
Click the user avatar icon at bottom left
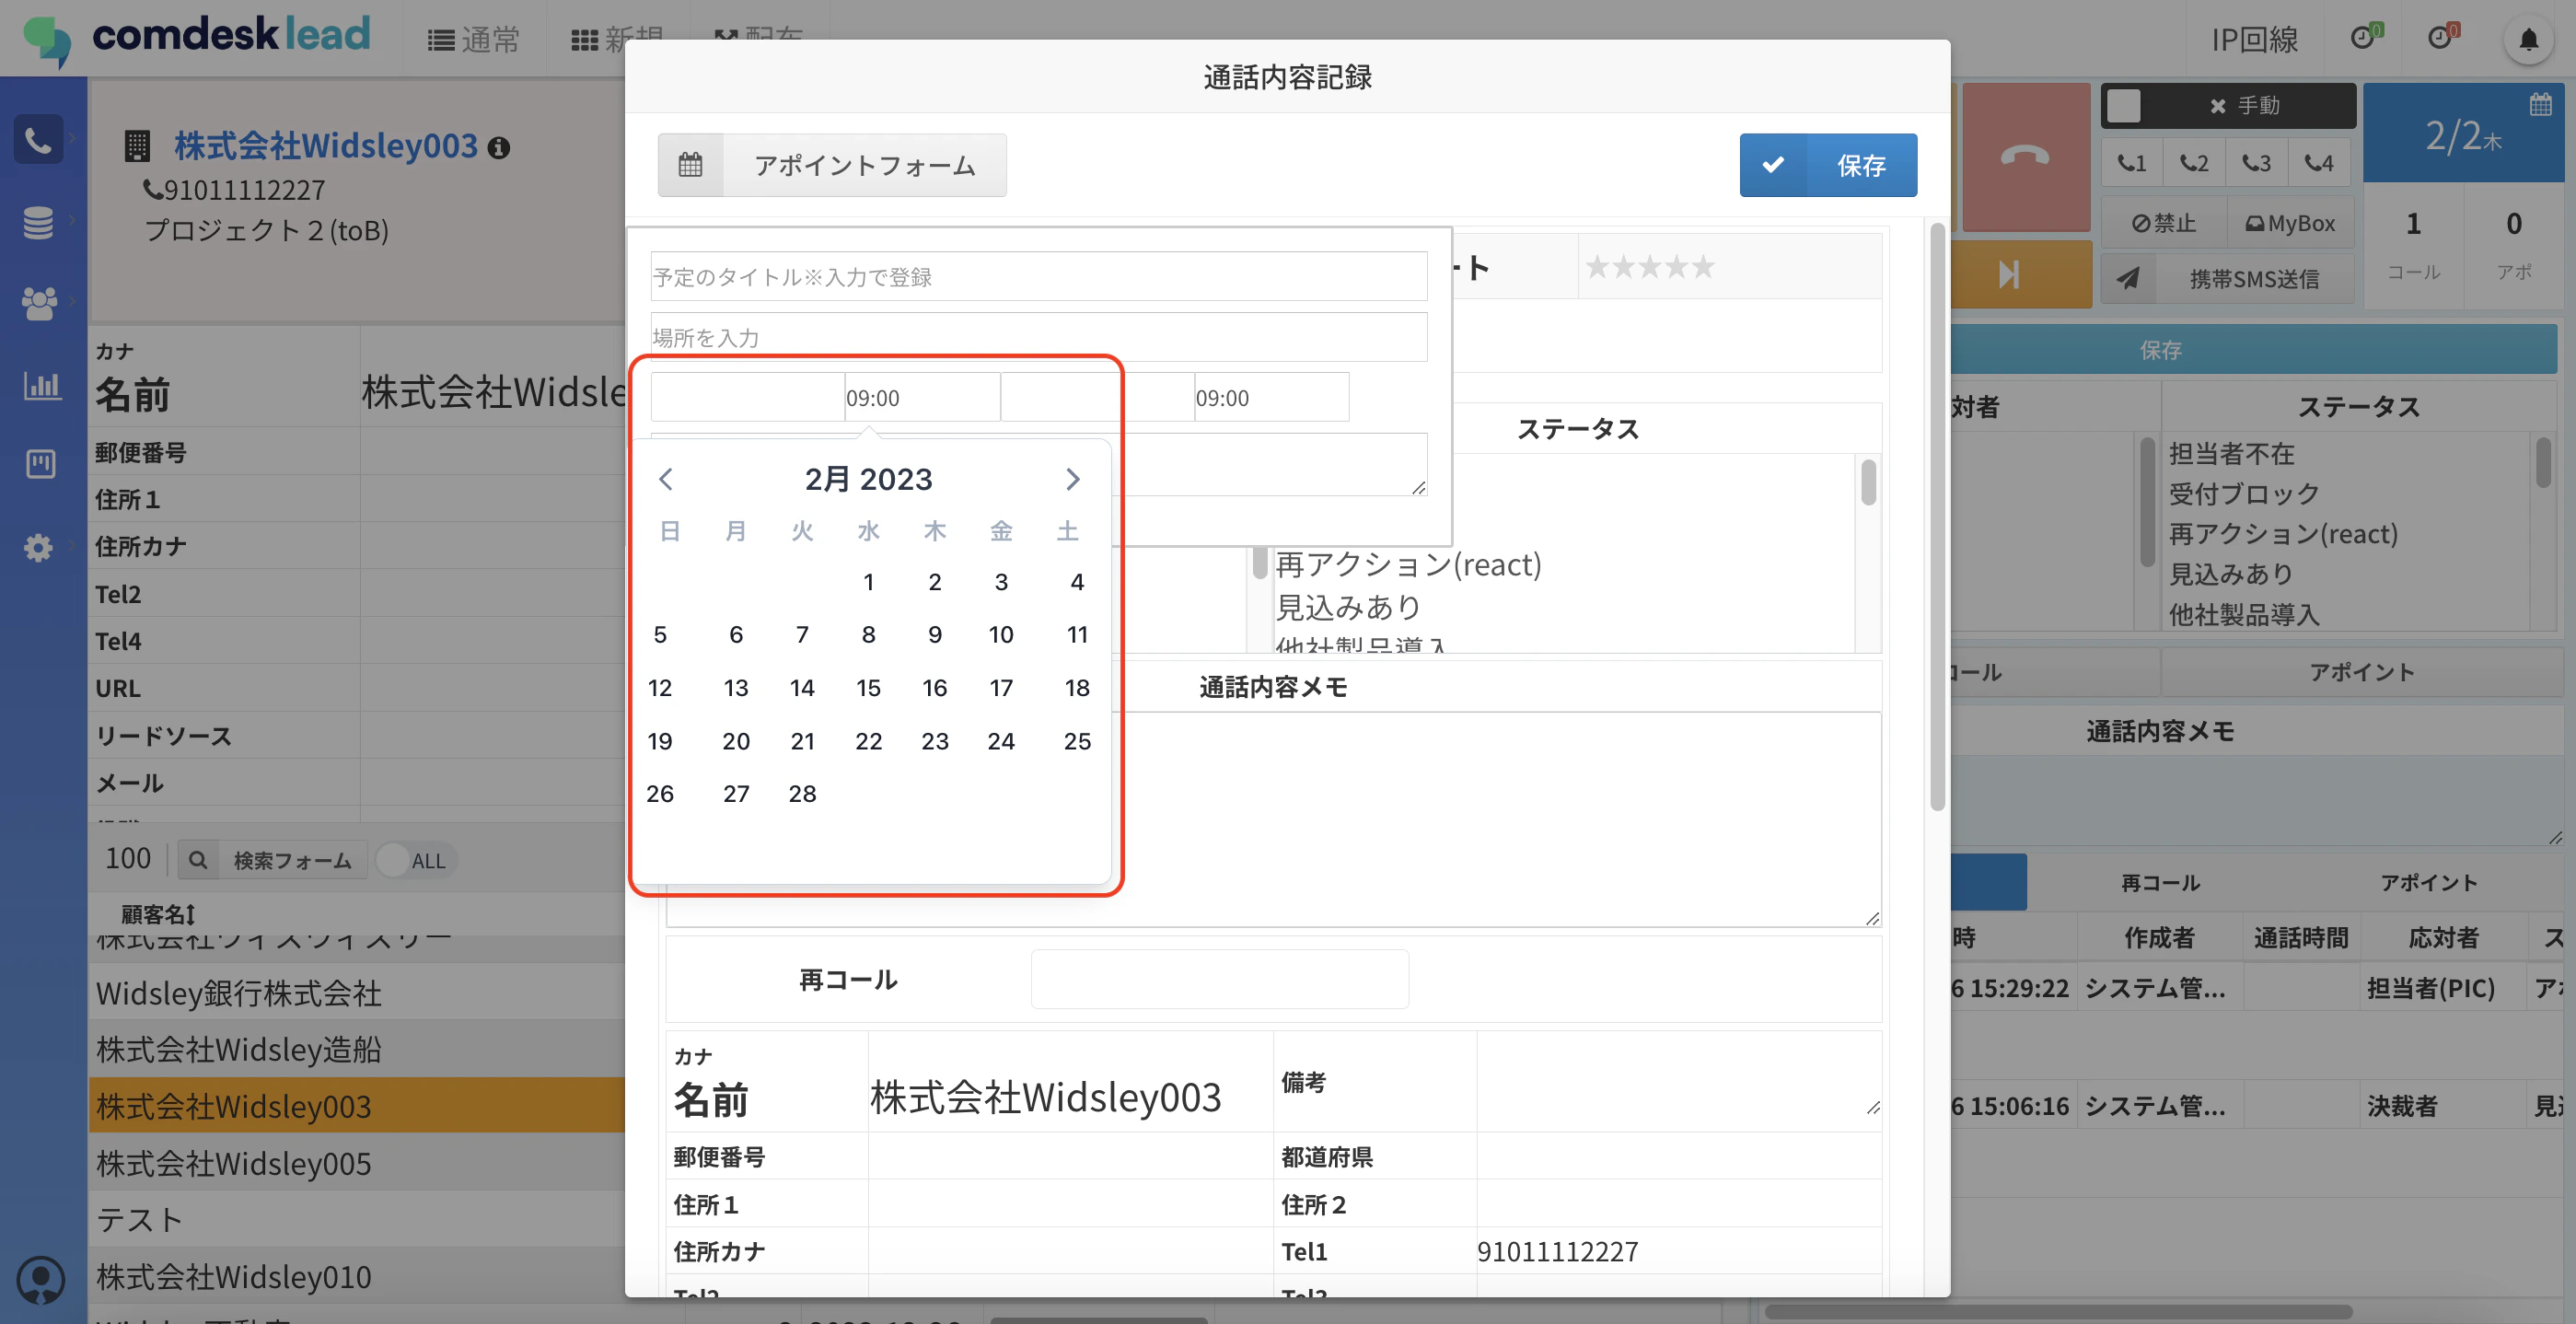(x=41, y=1279)
